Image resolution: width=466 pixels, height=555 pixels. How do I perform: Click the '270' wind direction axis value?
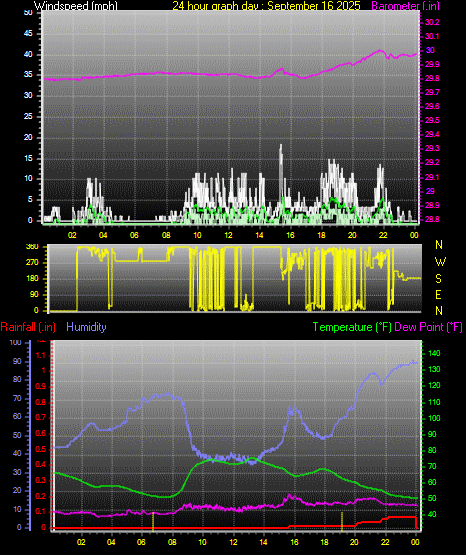coord(32,263)
